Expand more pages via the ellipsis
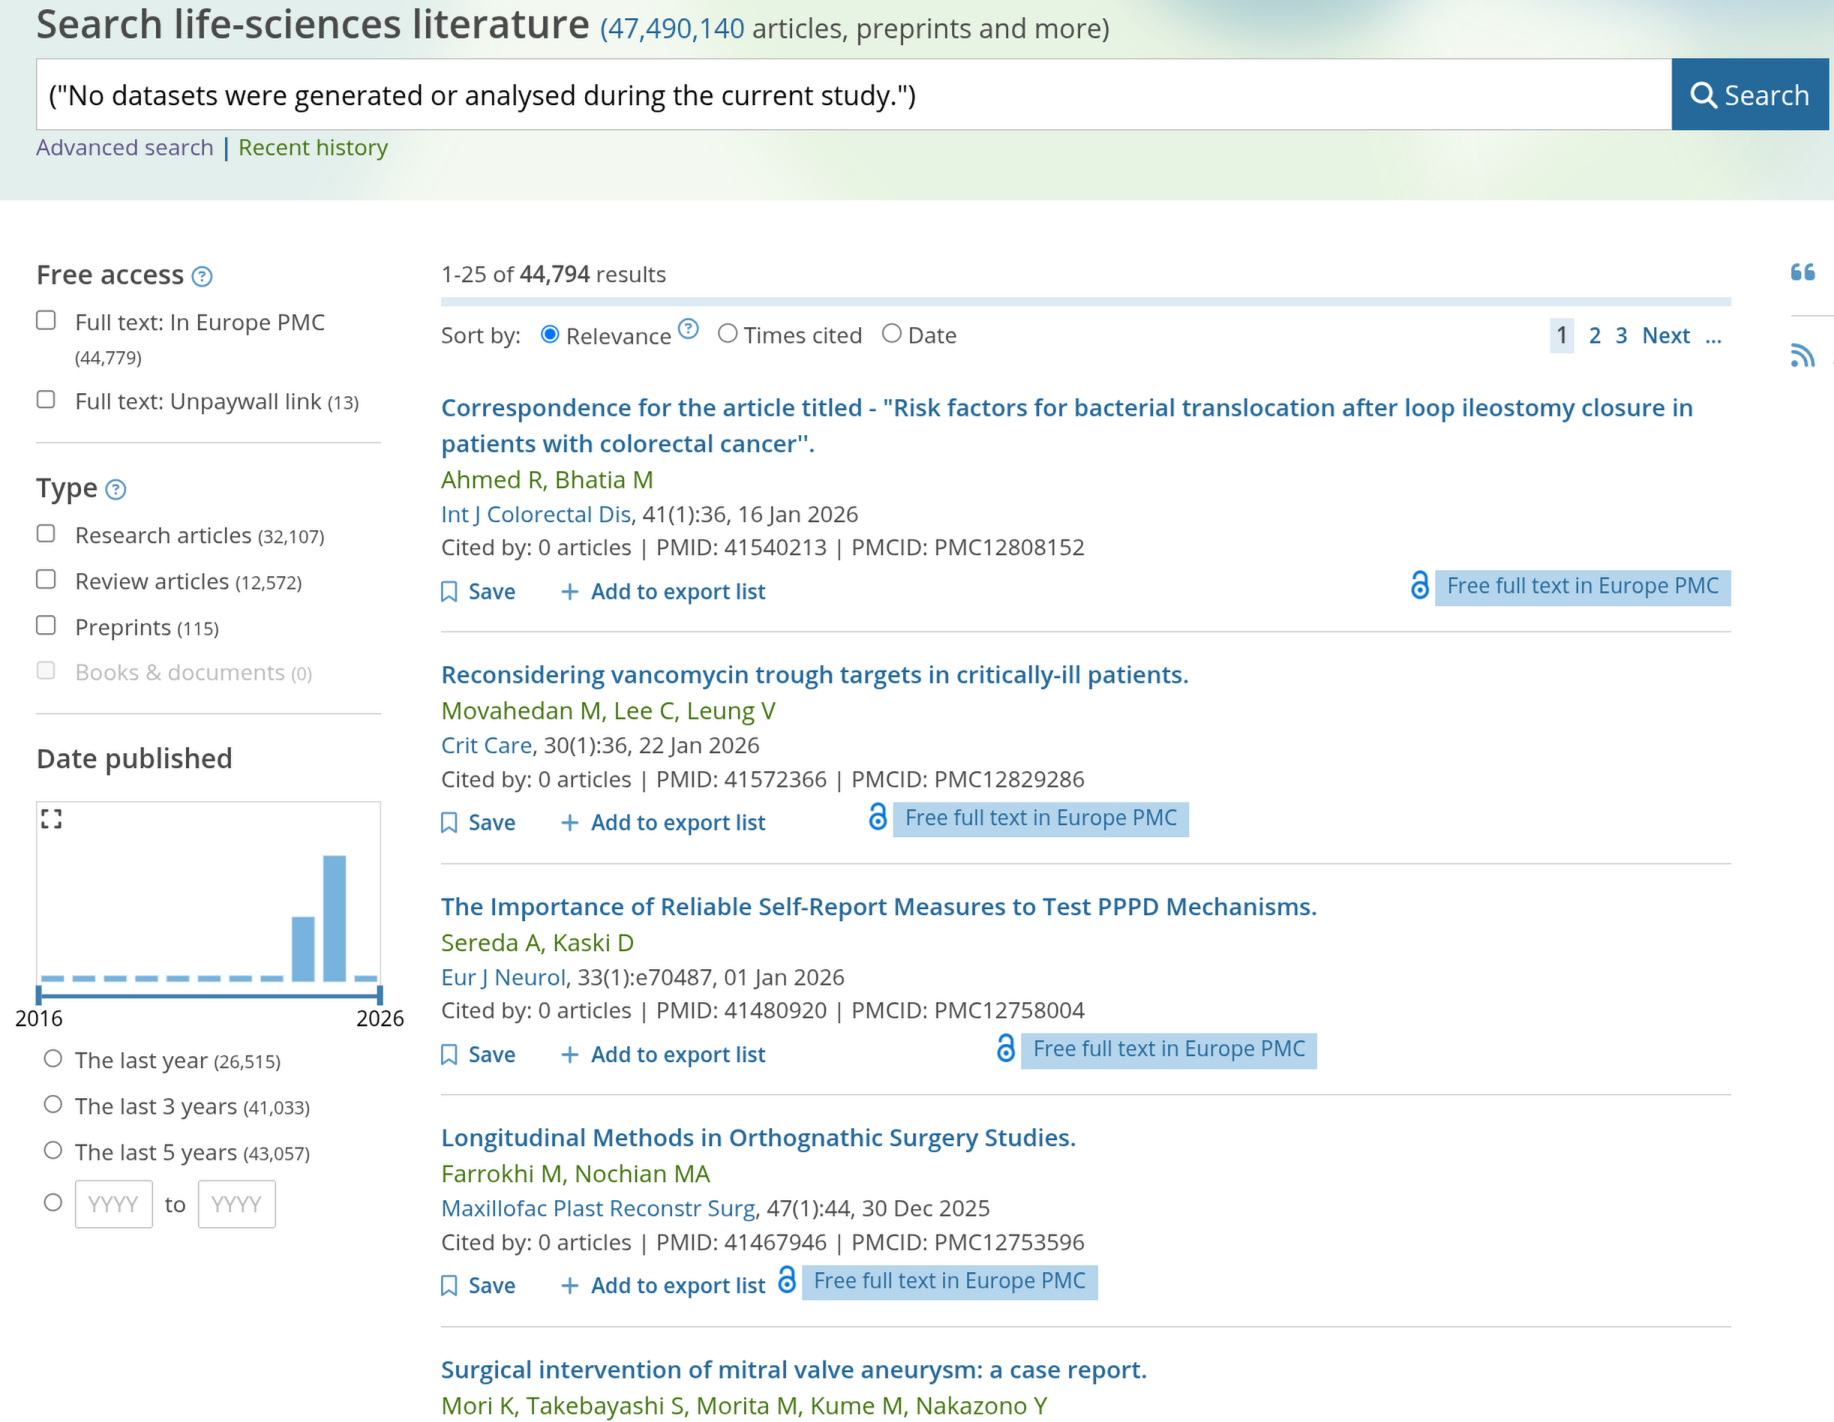 pyautogui.click(x=1713, y=336)
